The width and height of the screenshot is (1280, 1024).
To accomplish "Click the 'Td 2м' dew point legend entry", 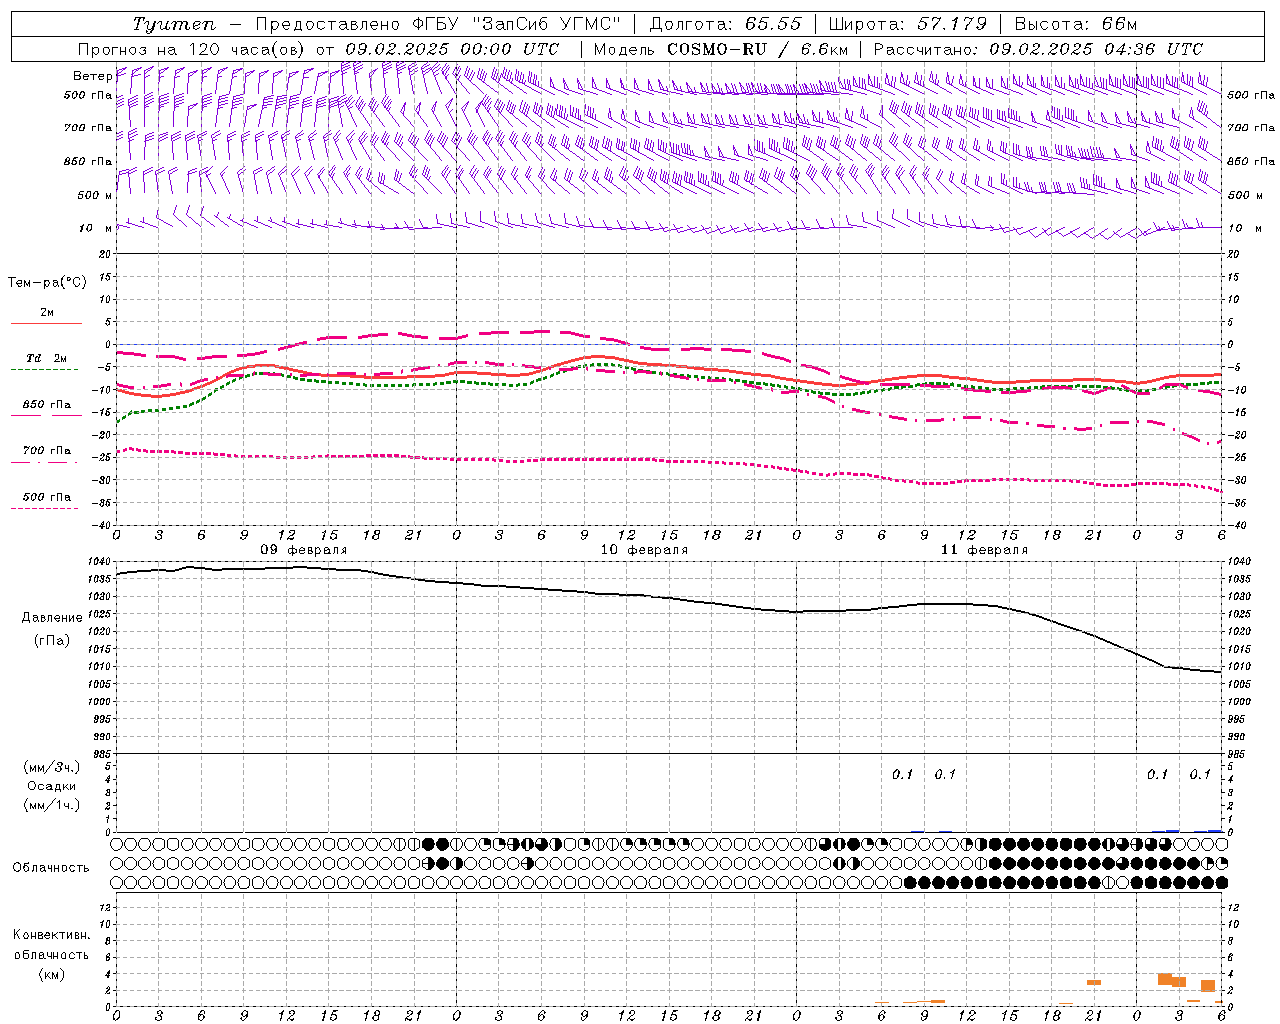I will [x=46, y=358].
